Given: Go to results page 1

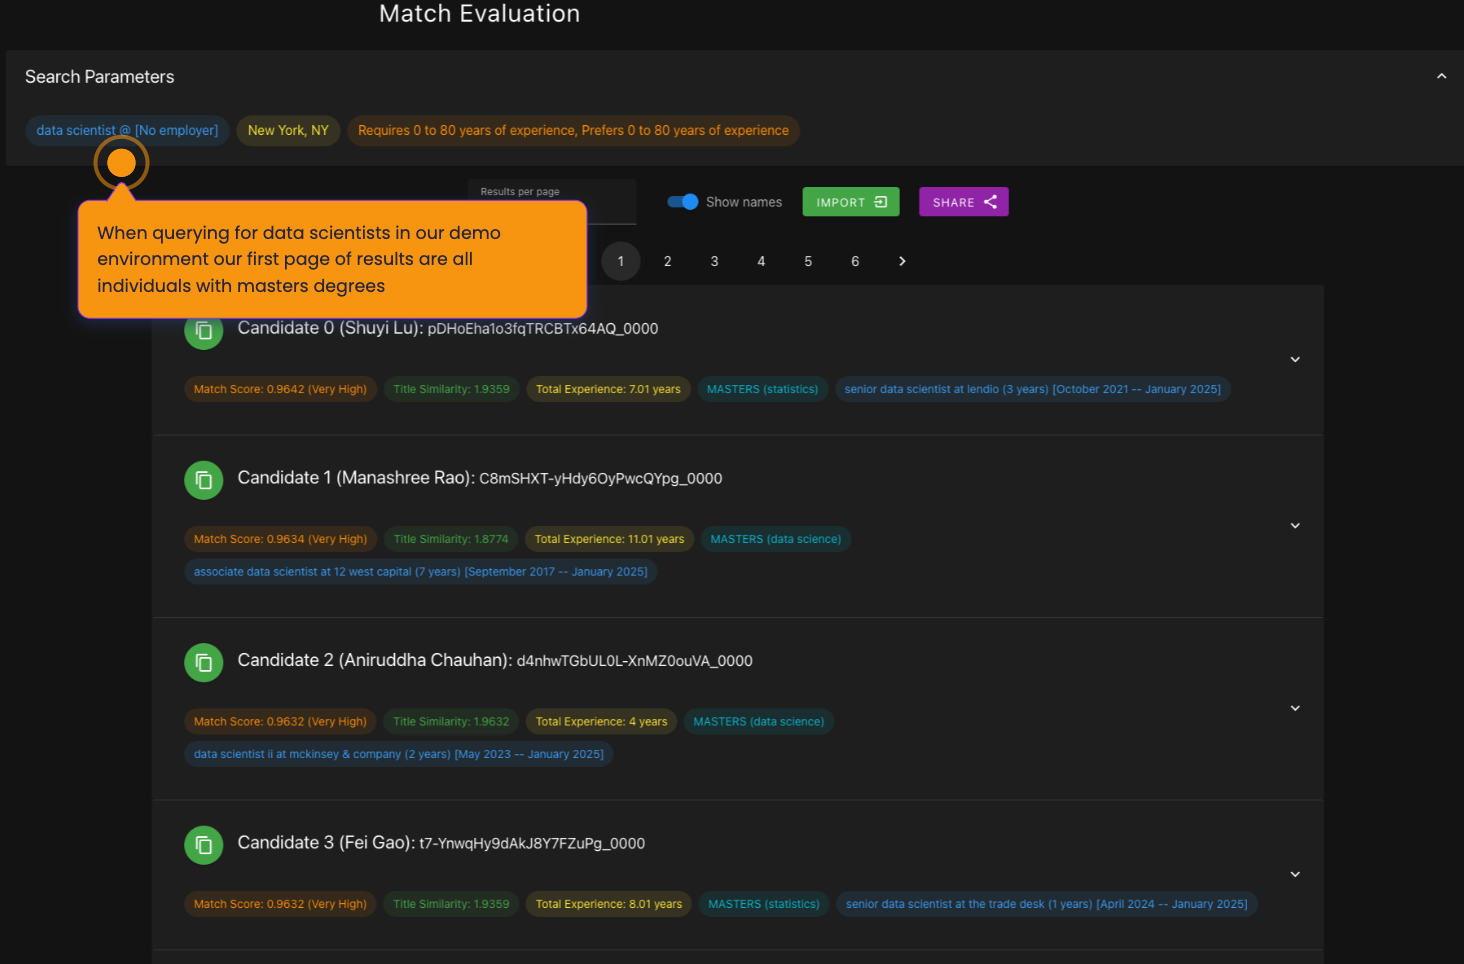Looking at the screenshot, I should 621,261.
